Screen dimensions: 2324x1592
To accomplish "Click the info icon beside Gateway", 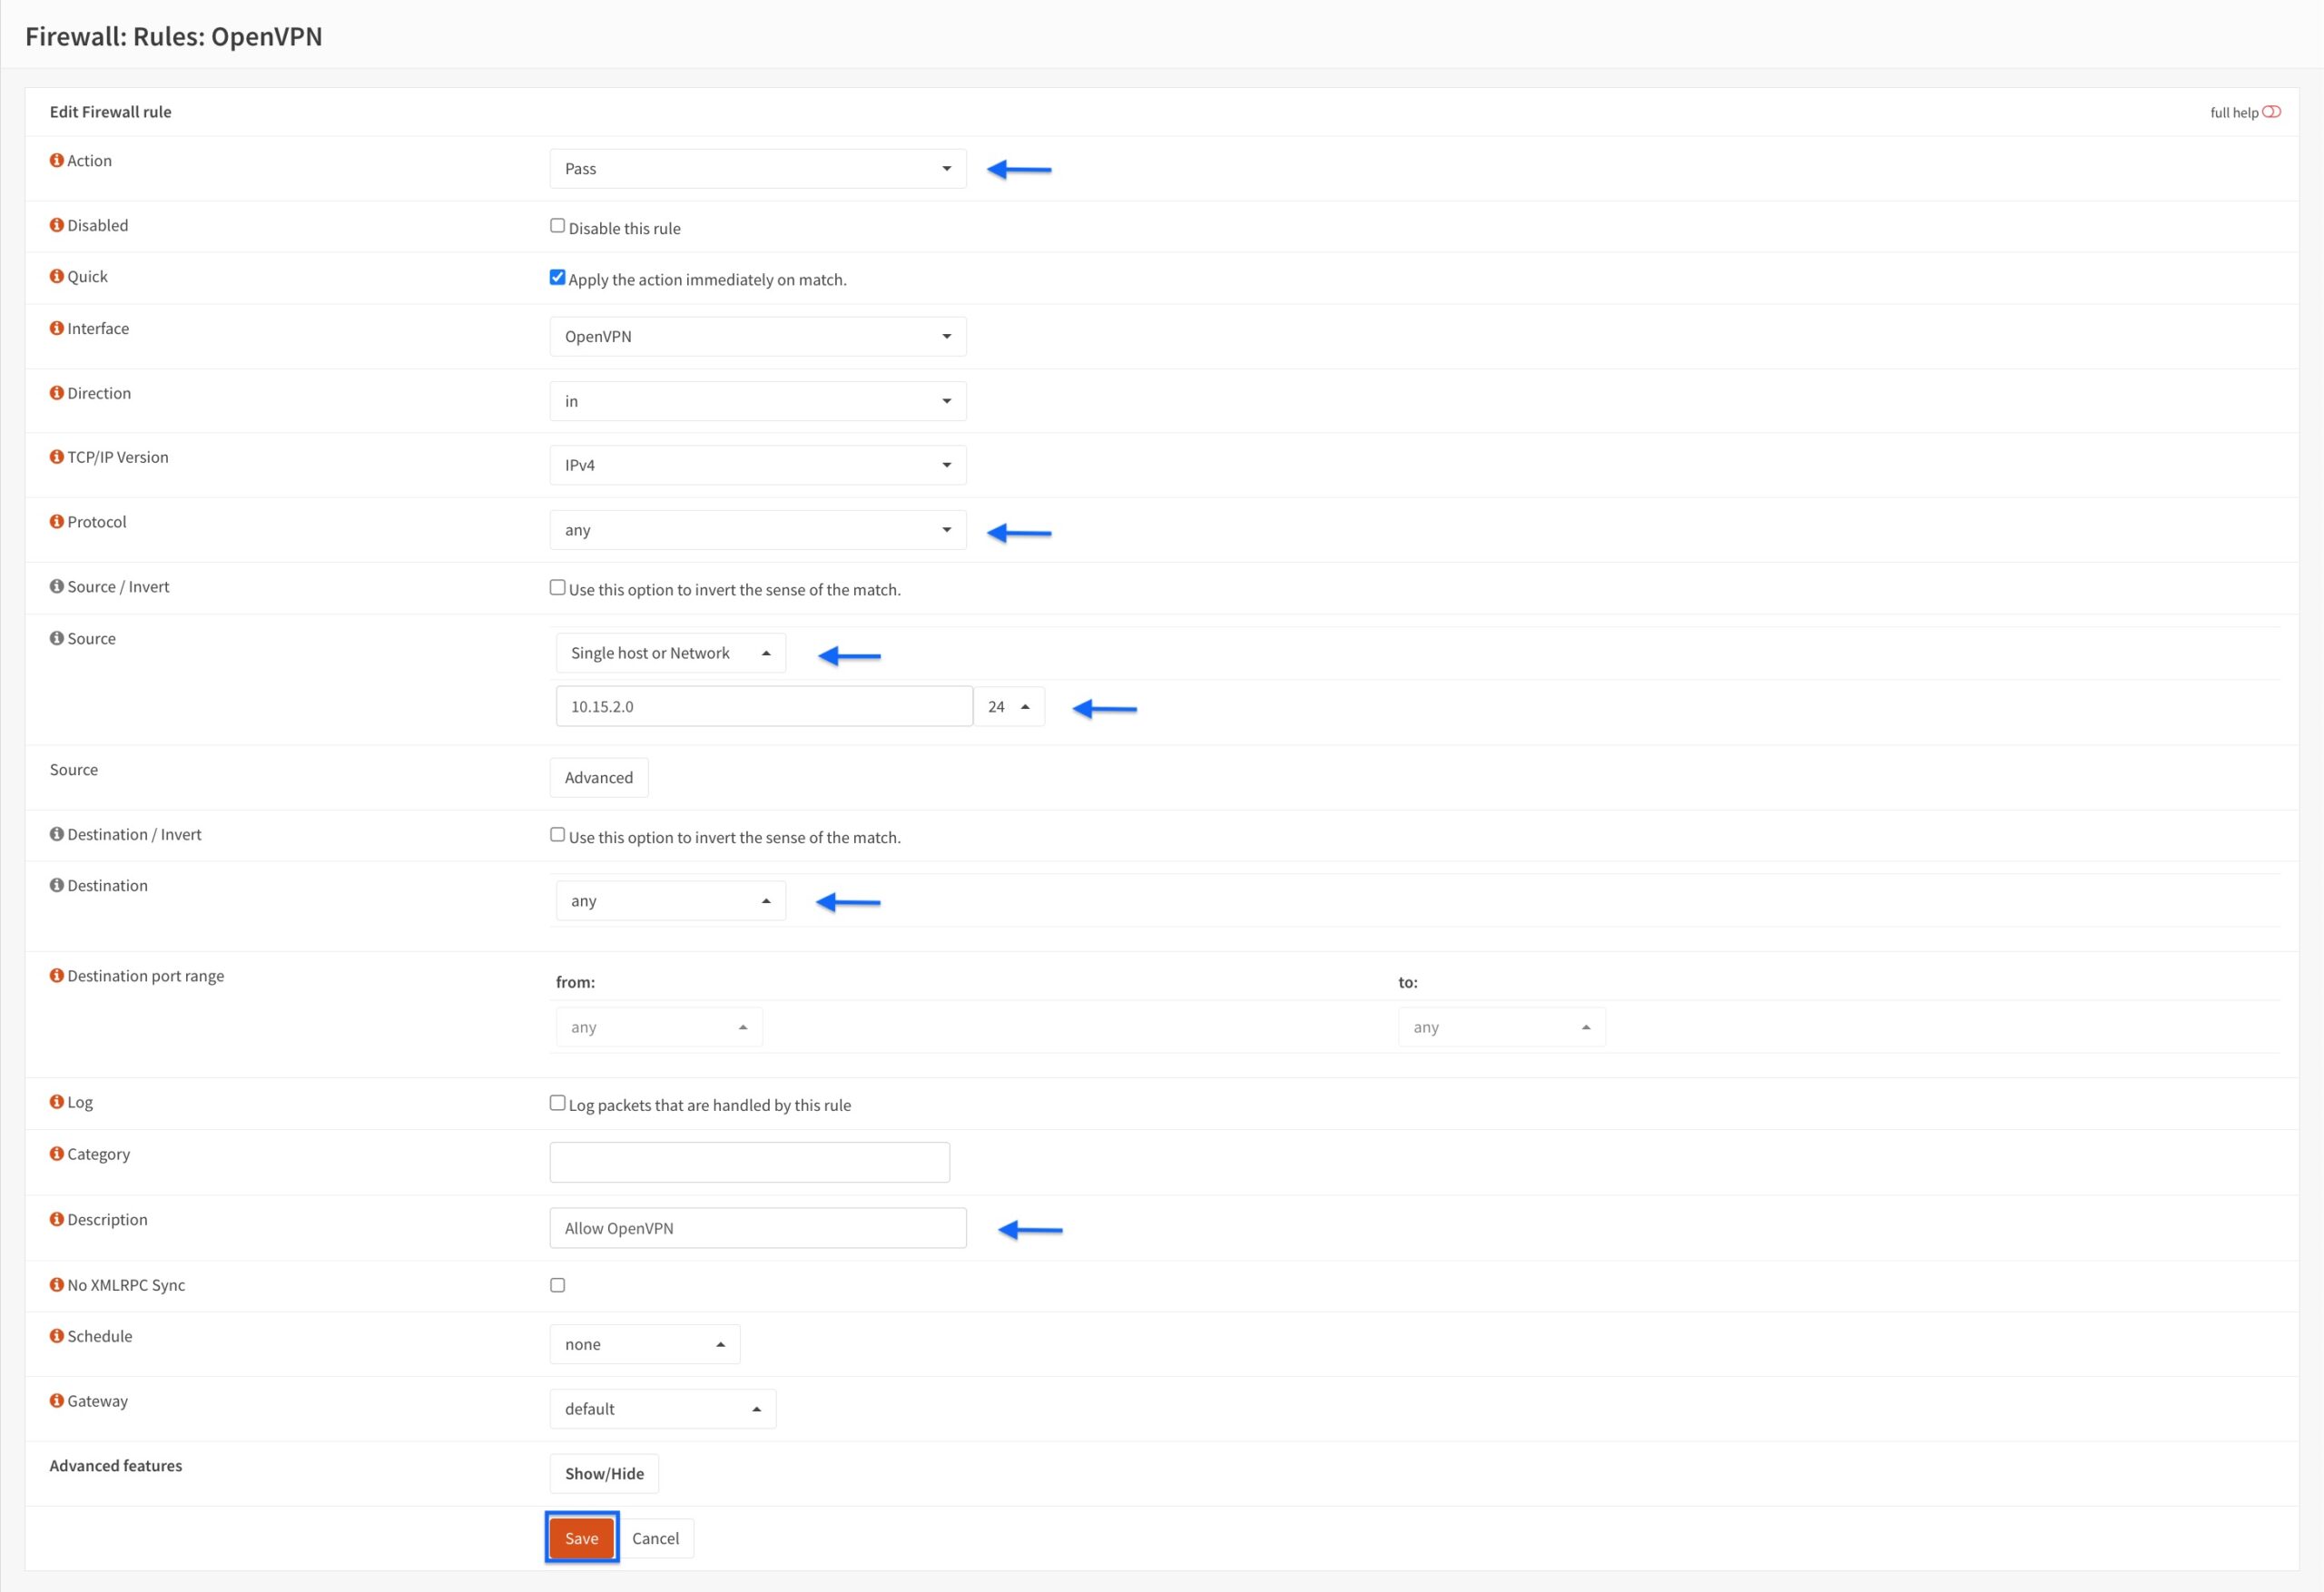I will point(56,1400).
